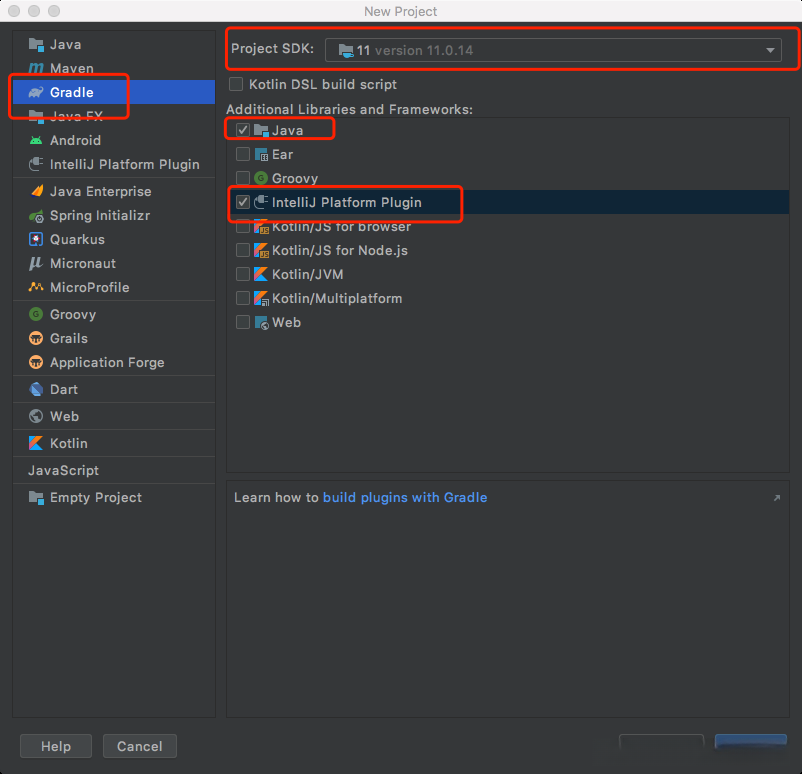Check the Kotlin/JS for Node.js checkbox
This screenshot has height=774, width=802.
[x=243, y=250]
